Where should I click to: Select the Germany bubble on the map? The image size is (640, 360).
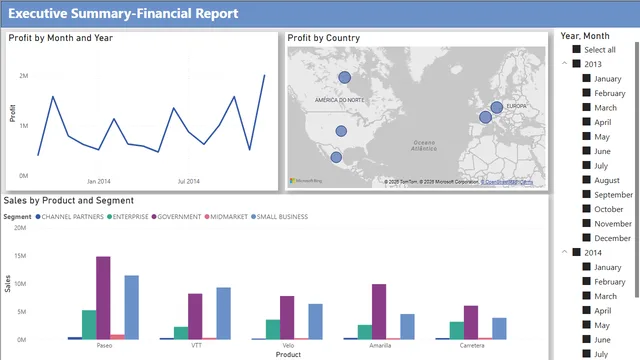(497, 107)
